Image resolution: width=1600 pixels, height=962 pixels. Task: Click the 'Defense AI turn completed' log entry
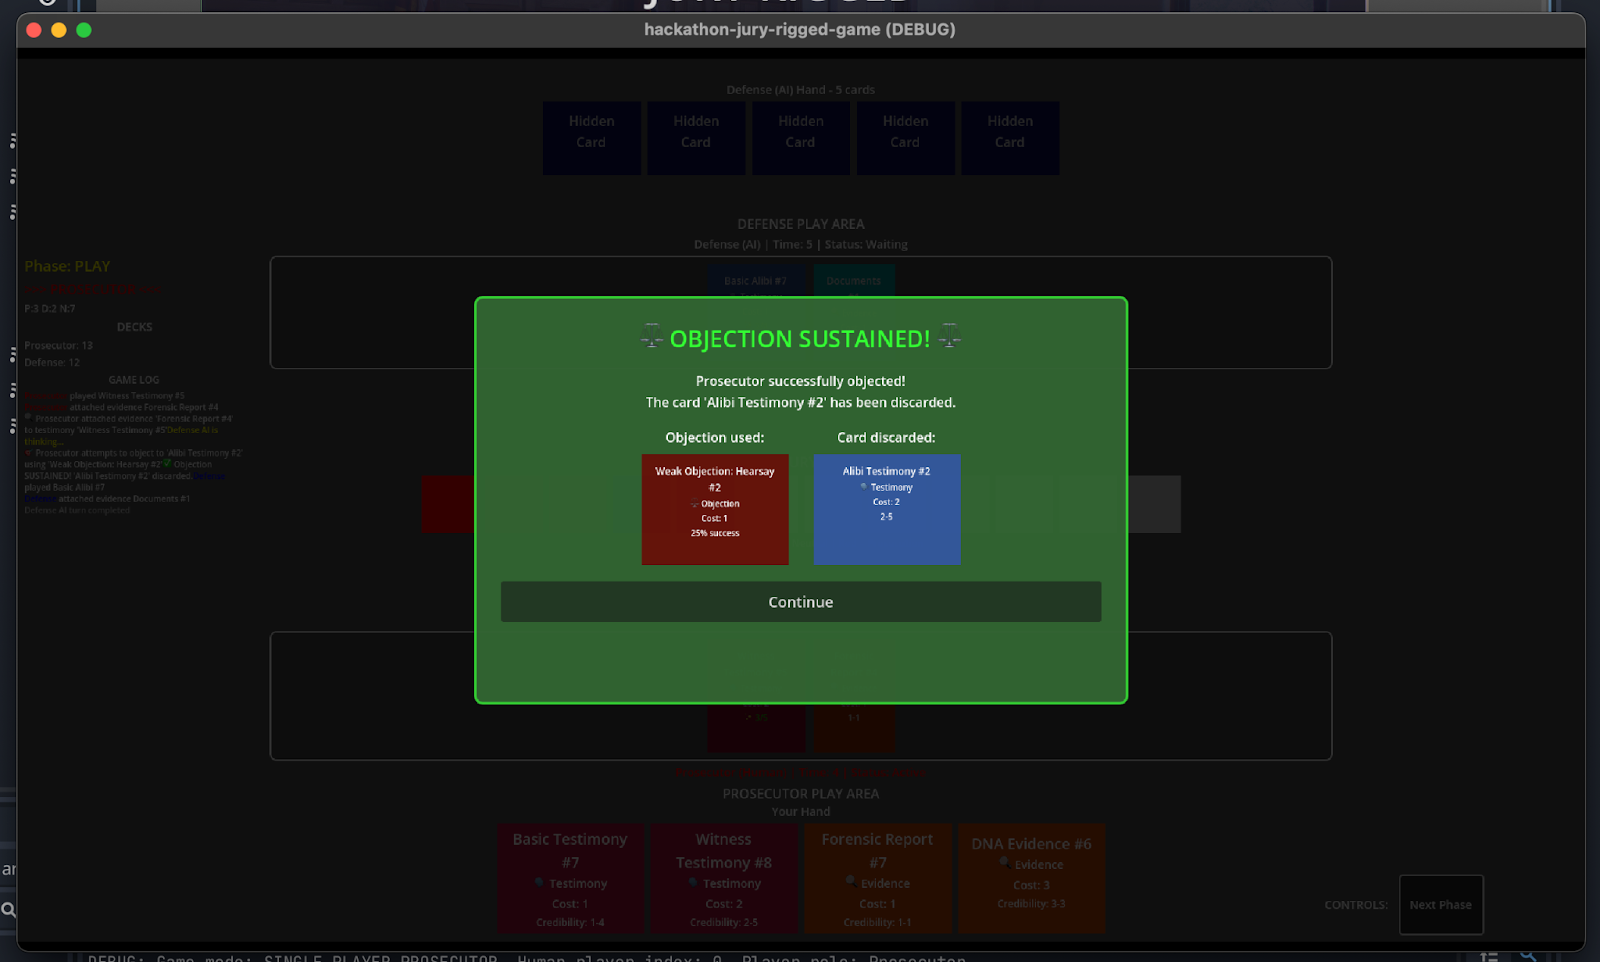click(77, 510)
